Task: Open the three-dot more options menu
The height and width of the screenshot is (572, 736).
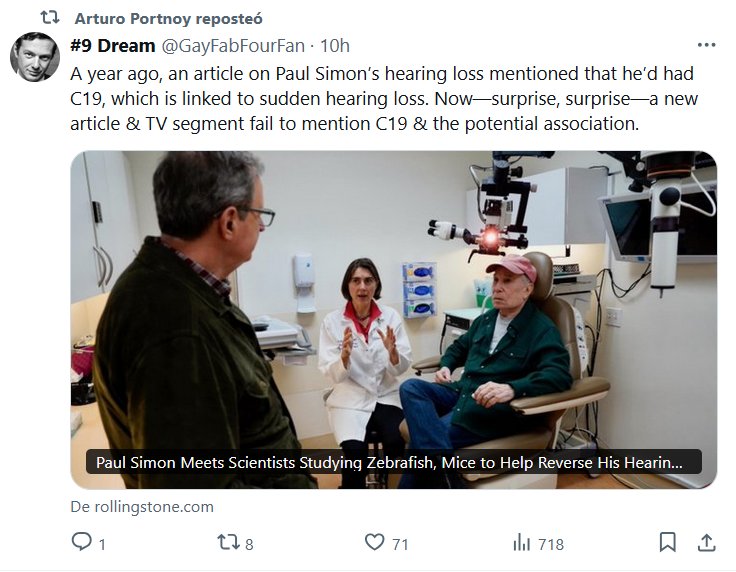Action: (x=706, y=45)
